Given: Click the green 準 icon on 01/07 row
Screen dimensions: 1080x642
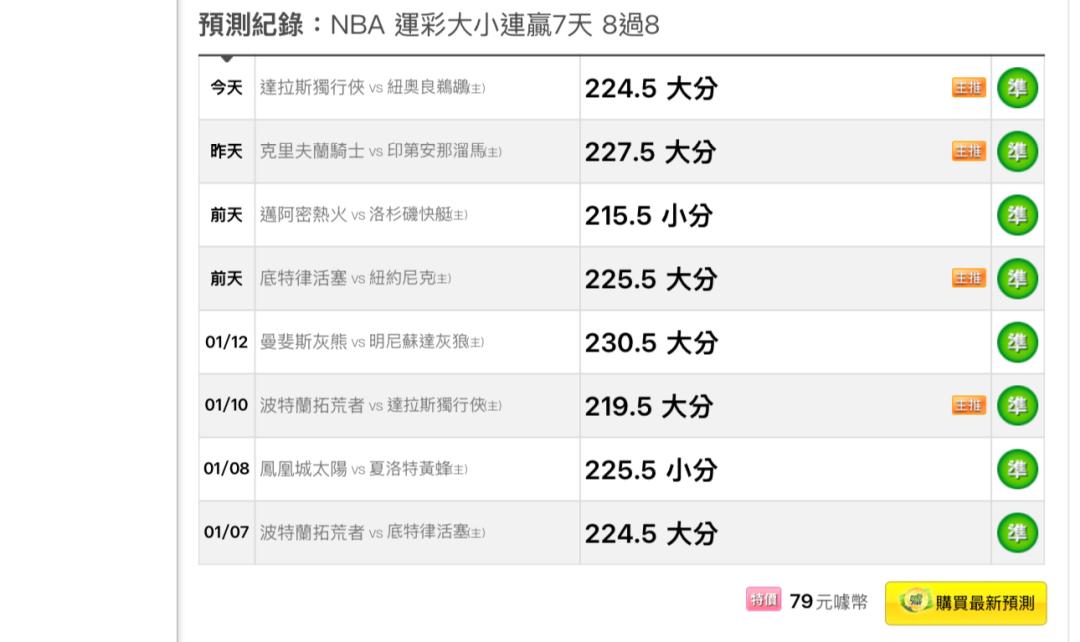Looking at the screenshot, I should point(1017,533).
